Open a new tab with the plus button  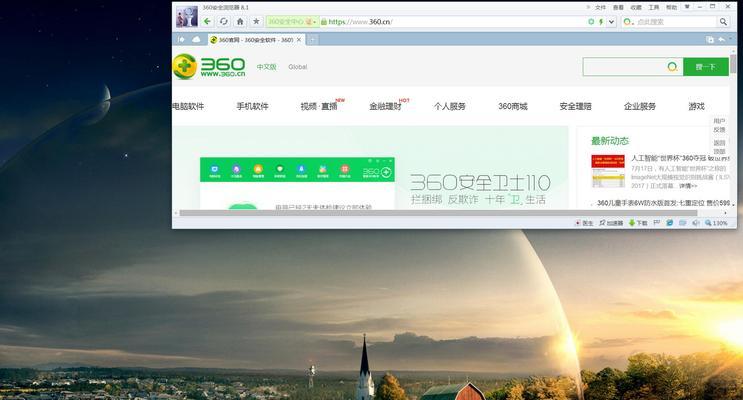coord(312,40)
